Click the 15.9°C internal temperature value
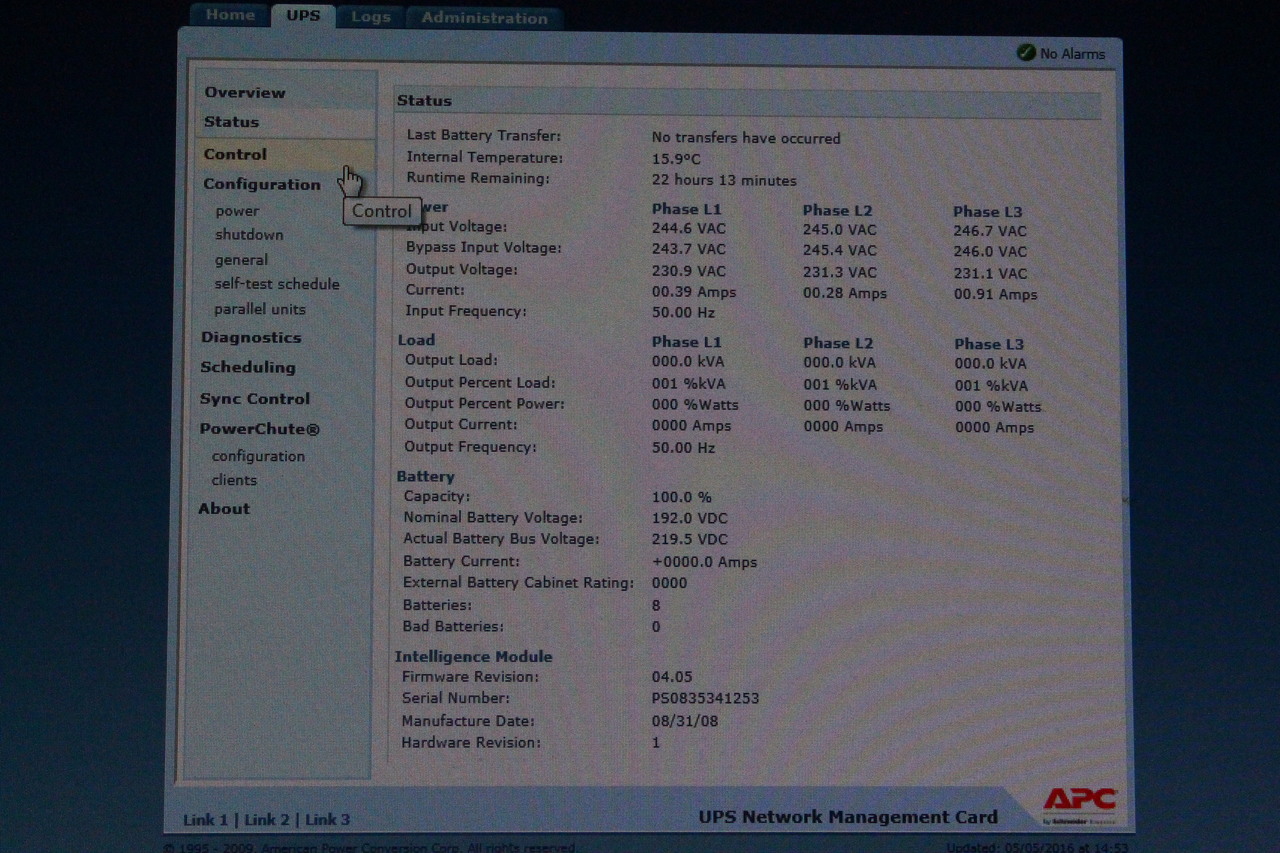Viewport: 1280px width, 853px height. (x=677, y=159)
